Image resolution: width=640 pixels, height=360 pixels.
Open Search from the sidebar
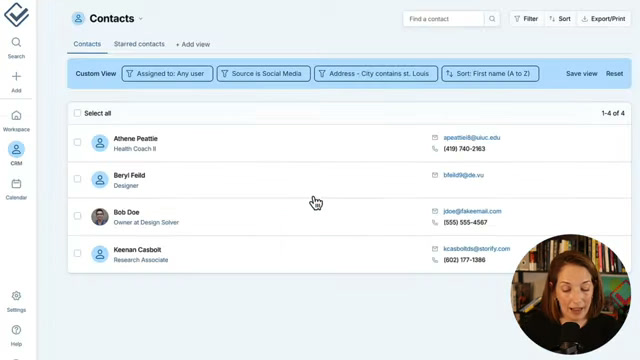click(x=16, y=48)
